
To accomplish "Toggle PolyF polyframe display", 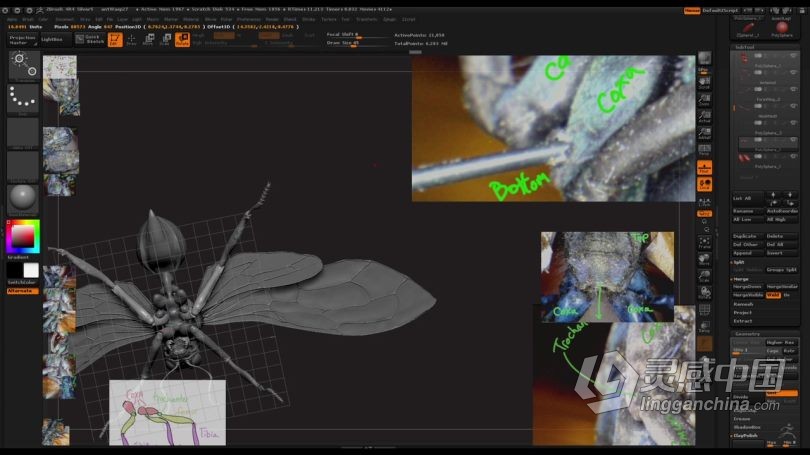I will (704, 309).
